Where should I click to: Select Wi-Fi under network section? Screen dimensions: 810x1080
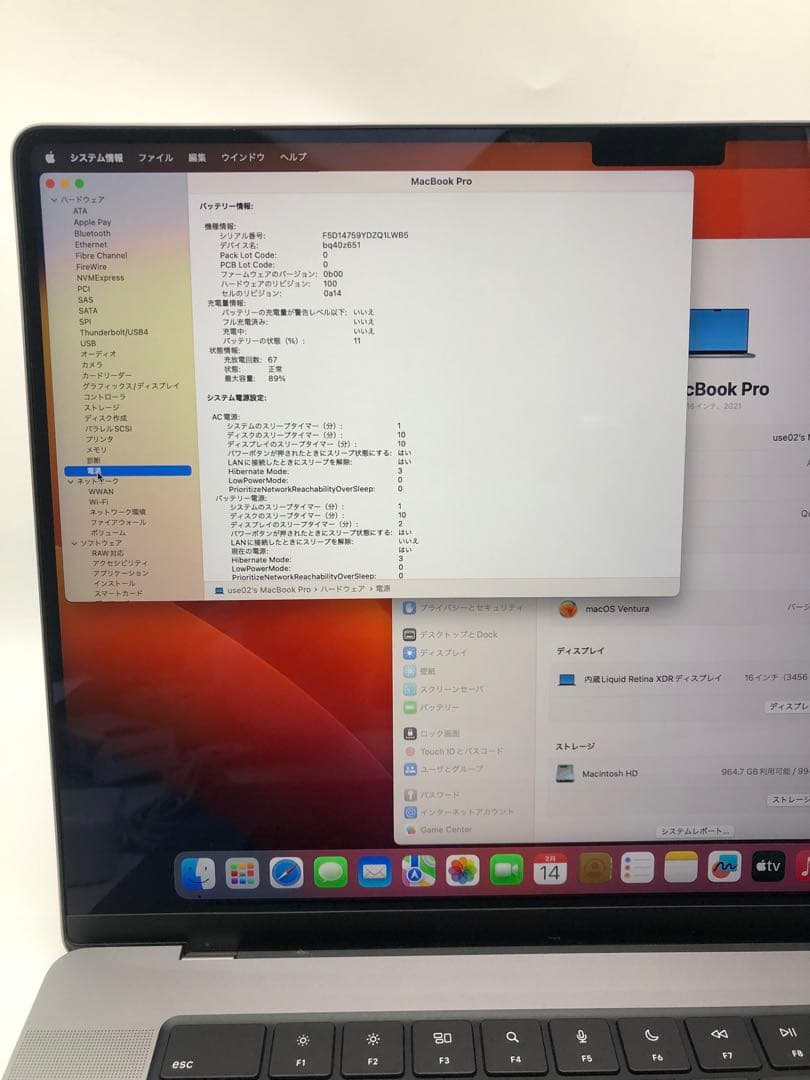pyautogui.click(x=98, y=502)
